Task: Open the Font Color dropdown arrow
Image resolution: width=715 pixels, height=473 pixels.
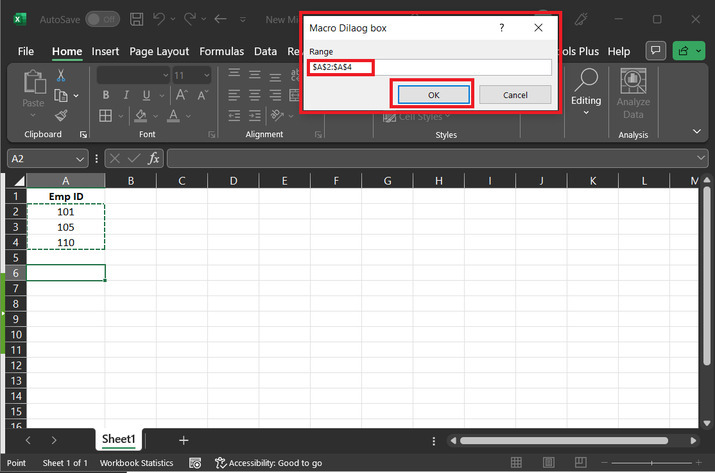Action: click(188, 116)
